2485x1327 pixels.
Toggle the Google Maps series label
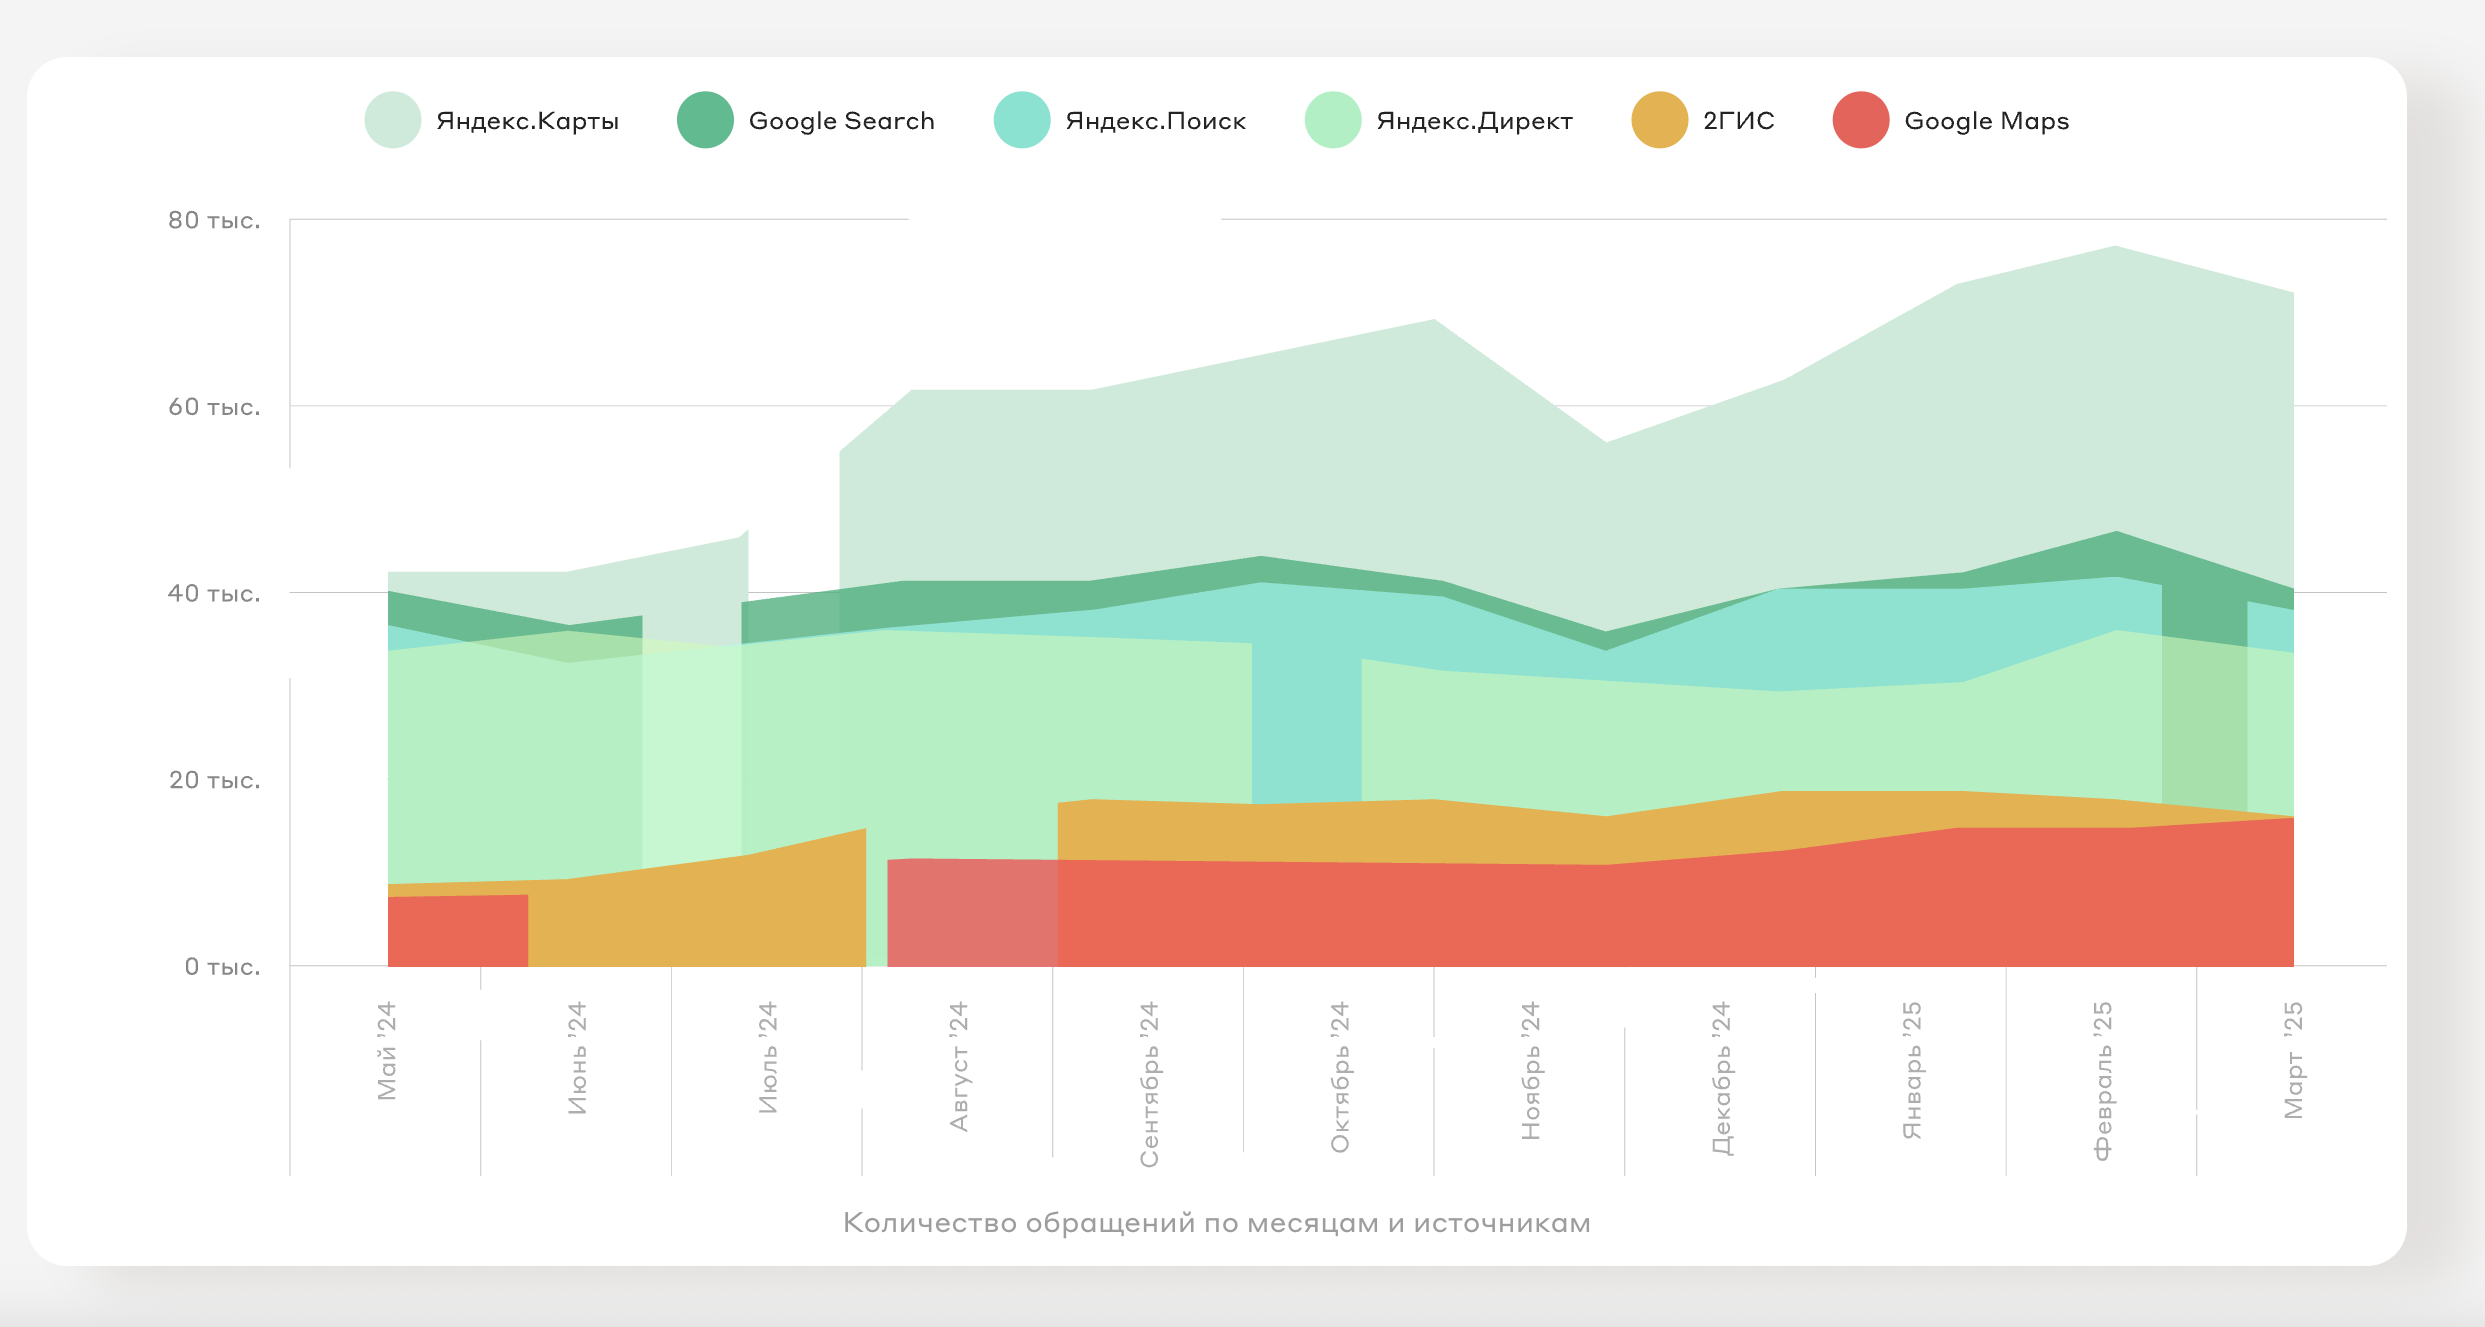(1986, 121)
